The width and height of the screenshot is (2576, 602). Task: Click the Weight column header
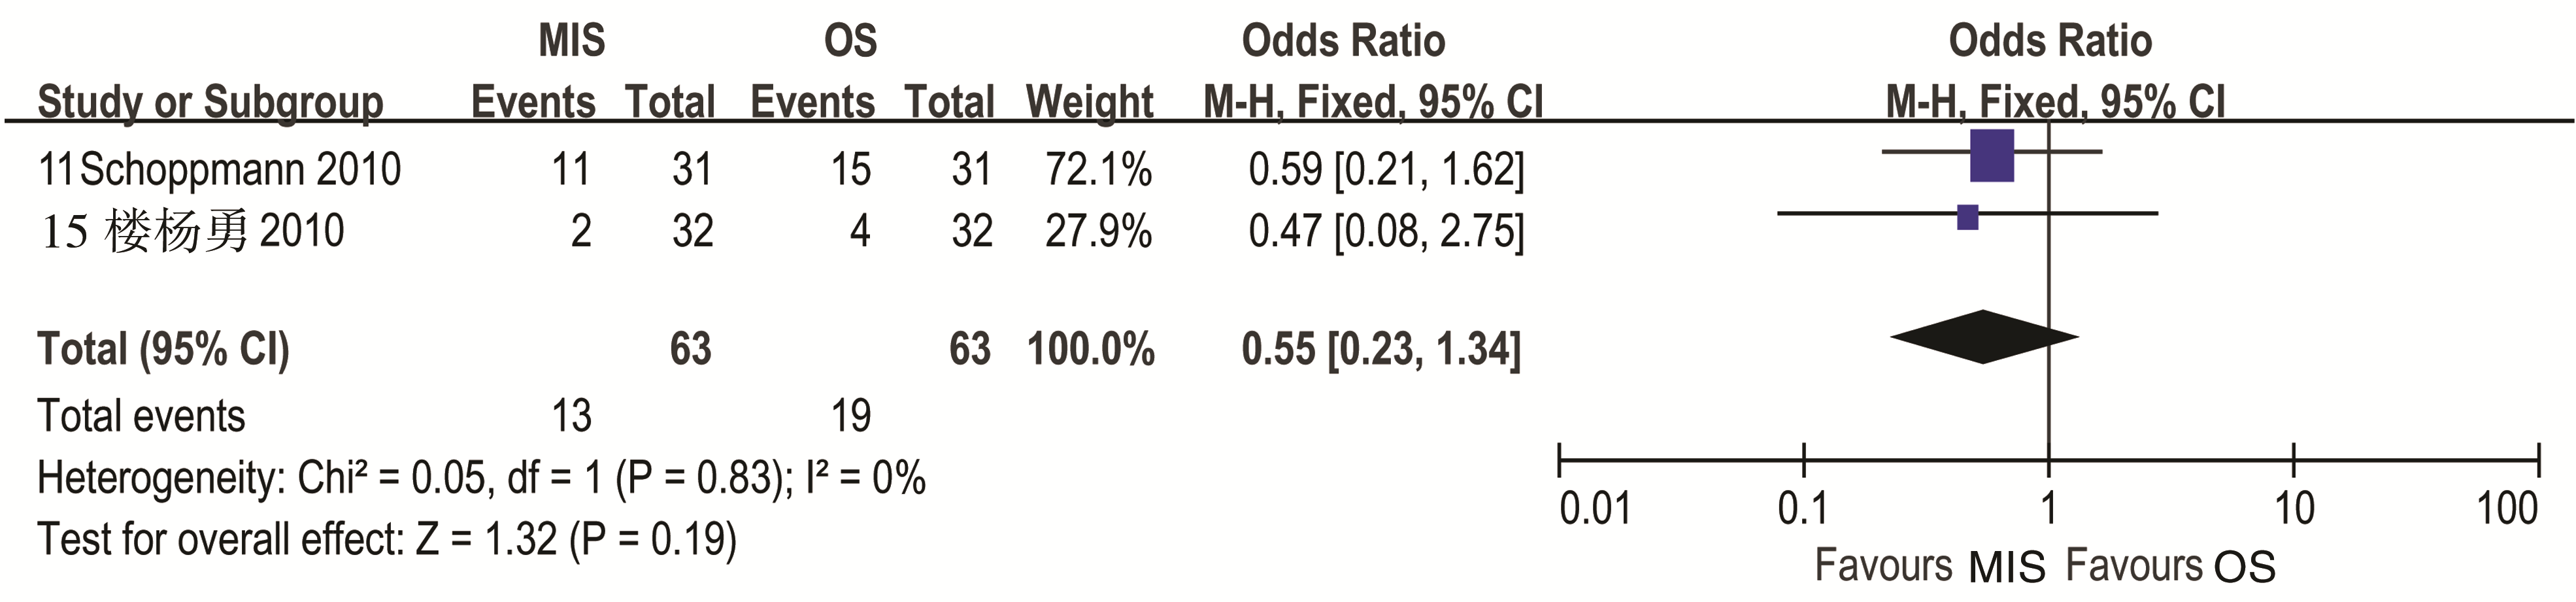[1089, 102]
